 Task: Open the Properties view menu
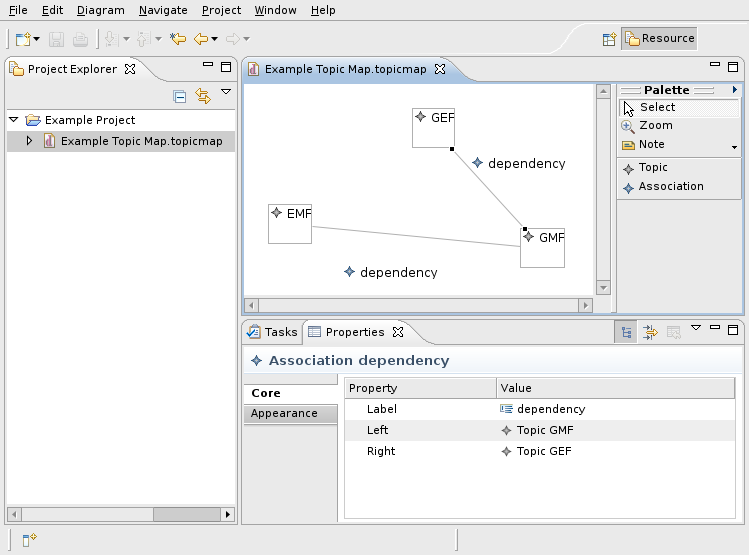pyautogui.click(x=696, y=328)
